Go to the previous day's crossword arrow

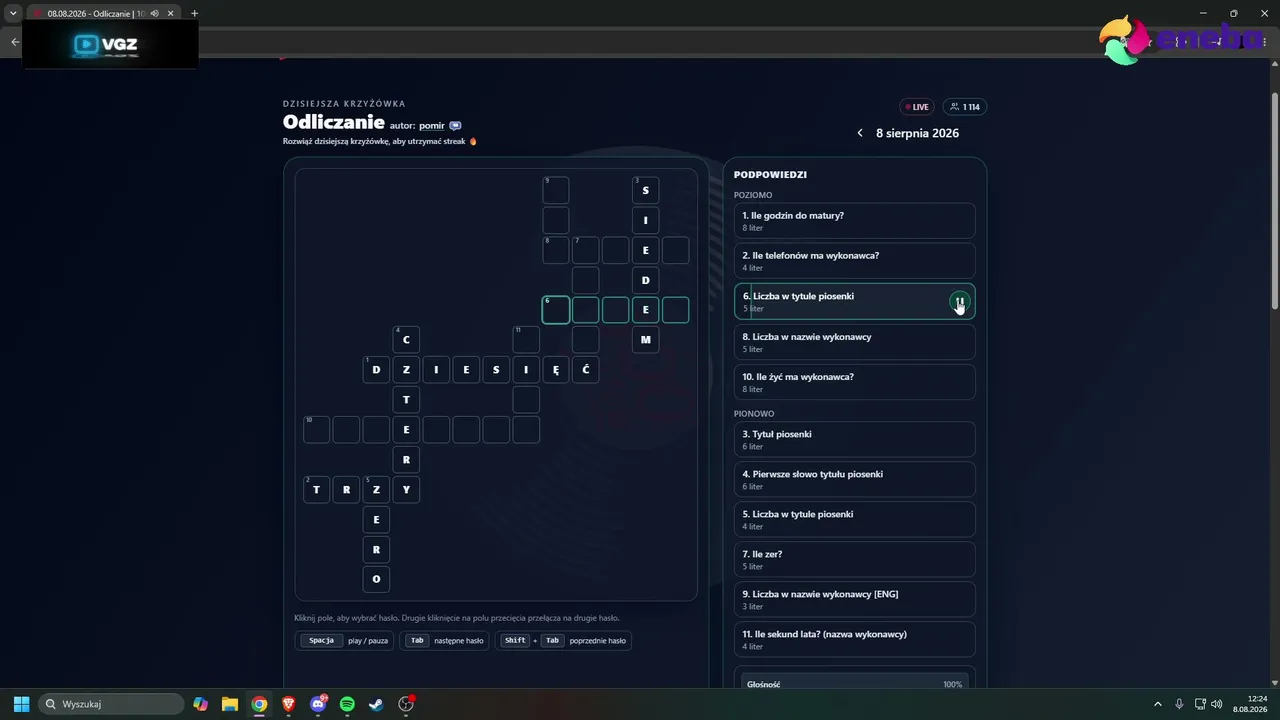click(x=860, y=133)
